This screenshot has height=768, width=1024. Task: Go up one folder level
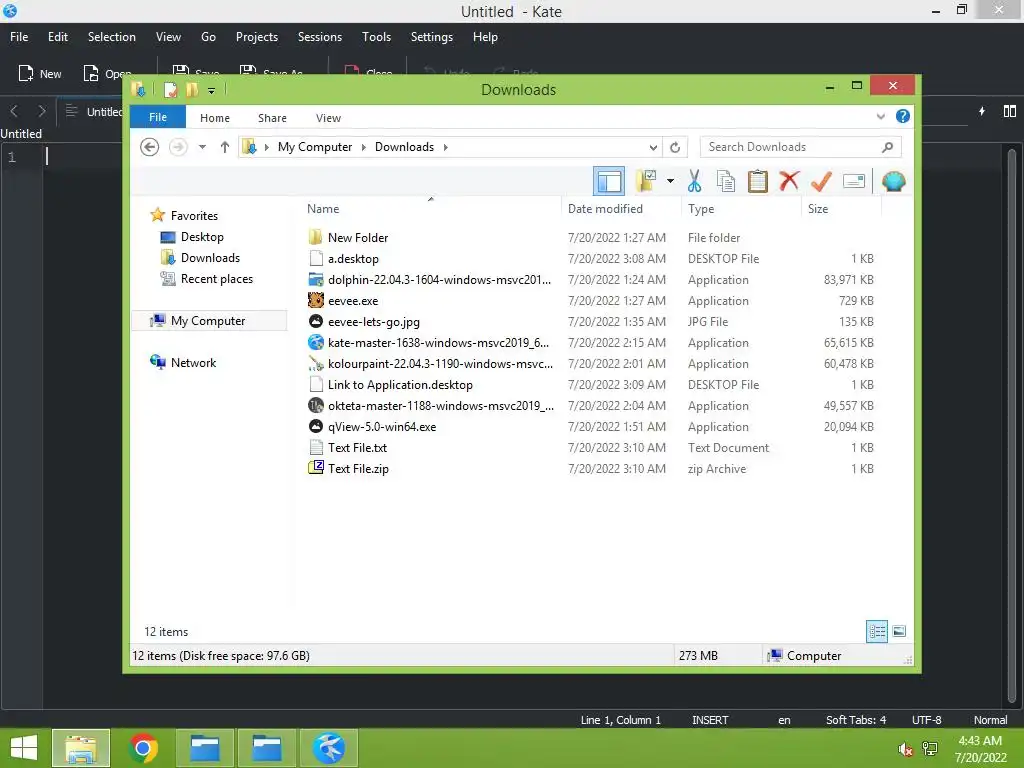pos(225,147)
